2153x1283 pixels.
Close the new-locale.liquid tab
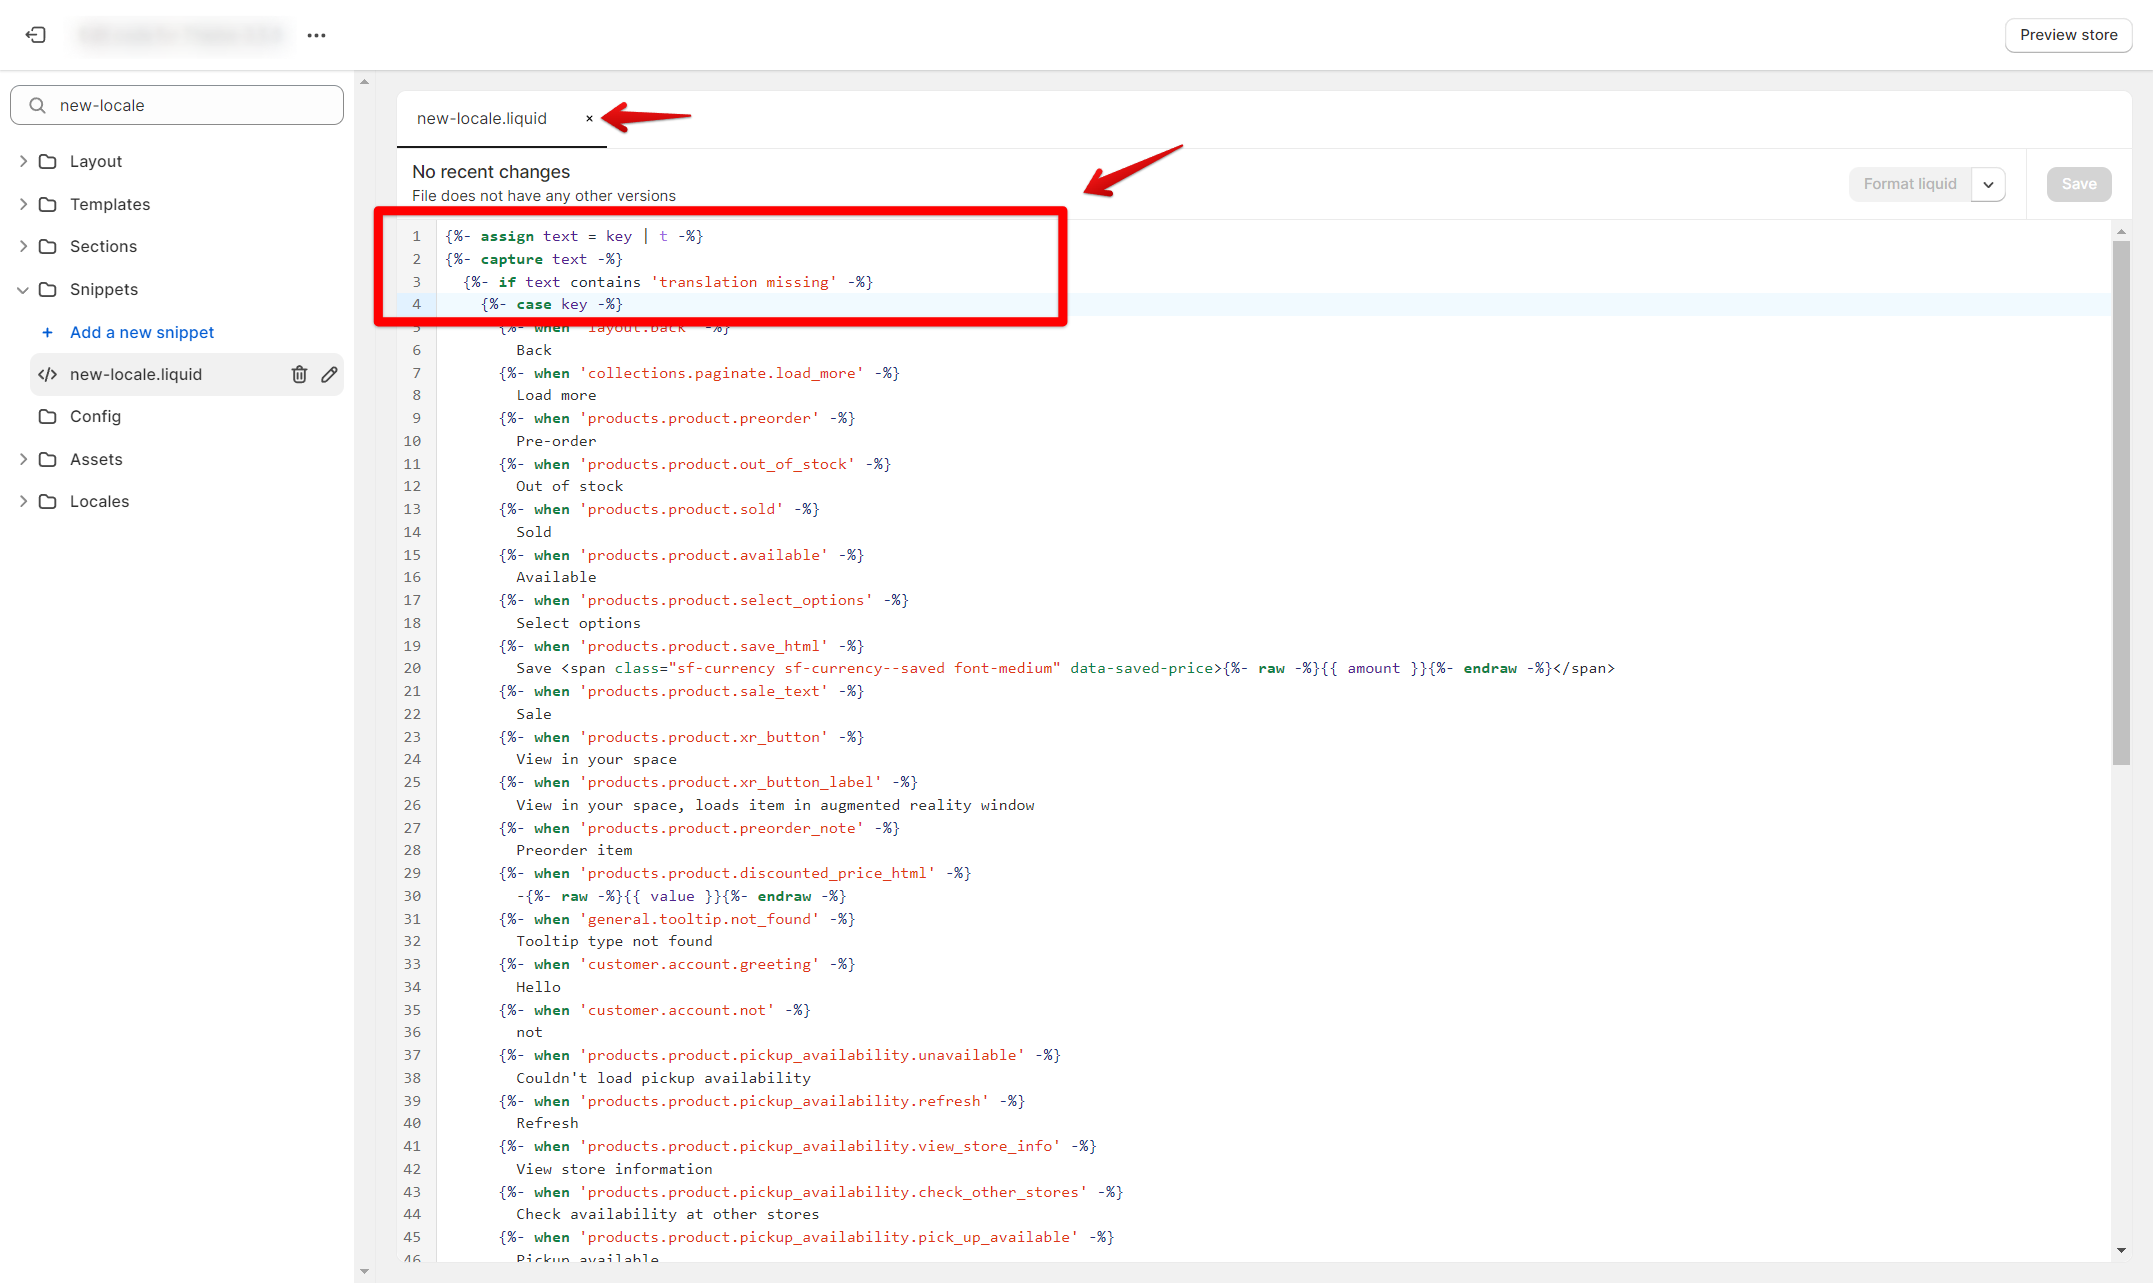589,118
